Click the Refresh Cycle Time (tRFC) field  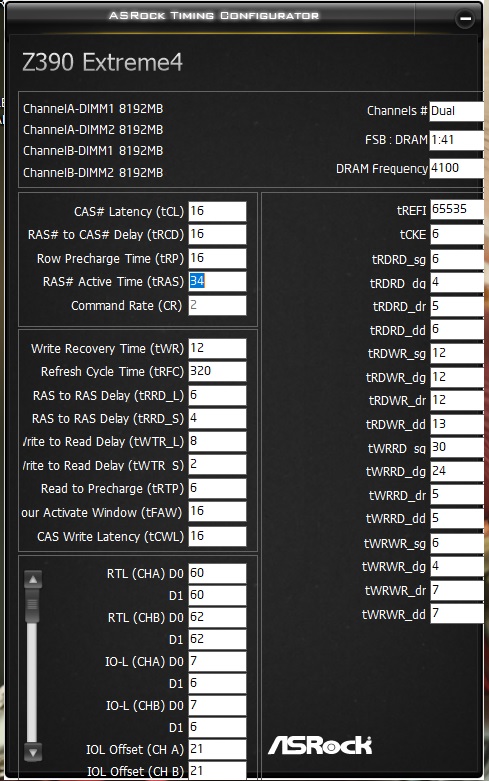pos(217,372)
